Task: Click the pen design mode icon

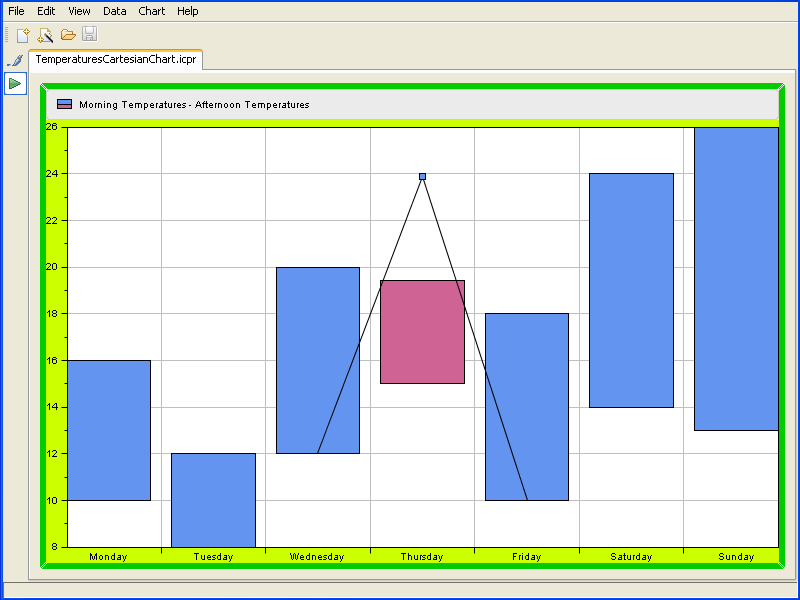Action: click(14, 61)
